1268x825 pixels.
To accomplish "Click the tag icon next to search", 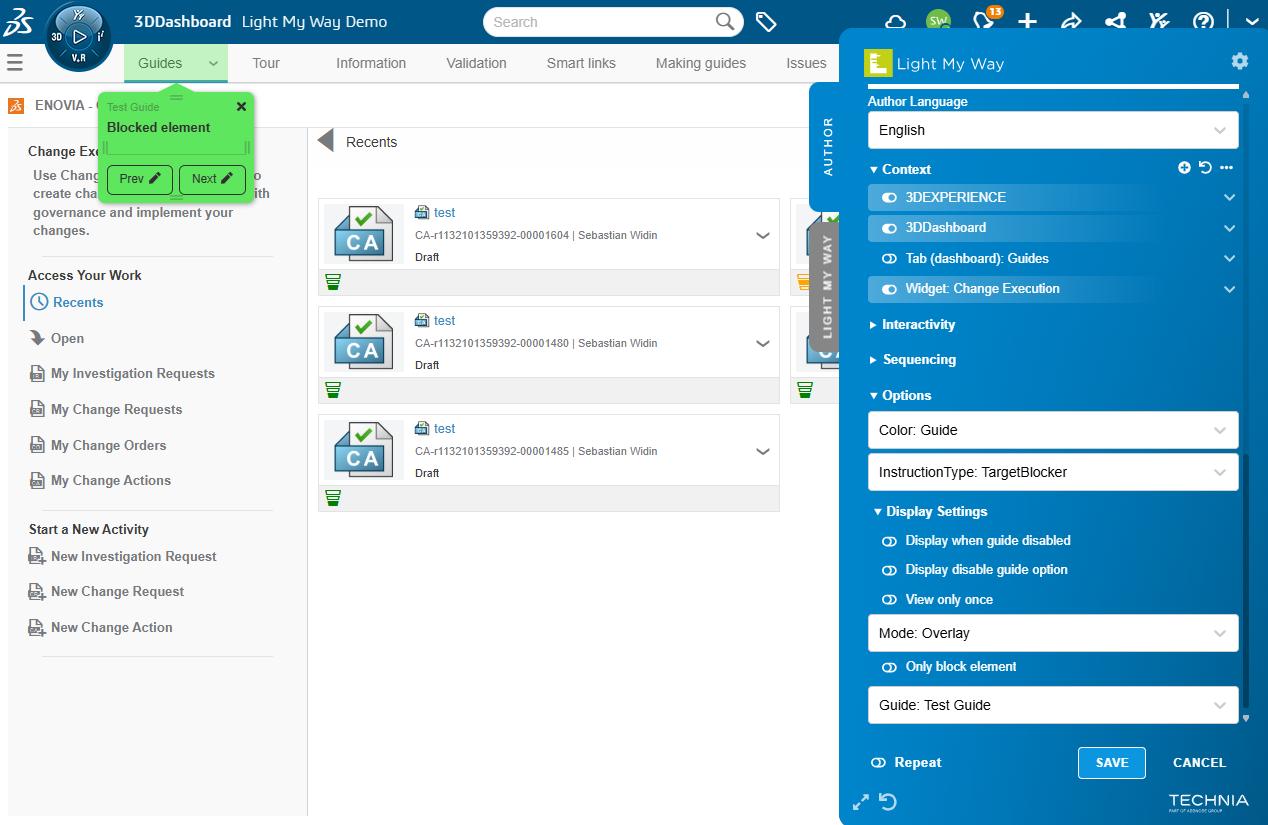I will 766,21.
